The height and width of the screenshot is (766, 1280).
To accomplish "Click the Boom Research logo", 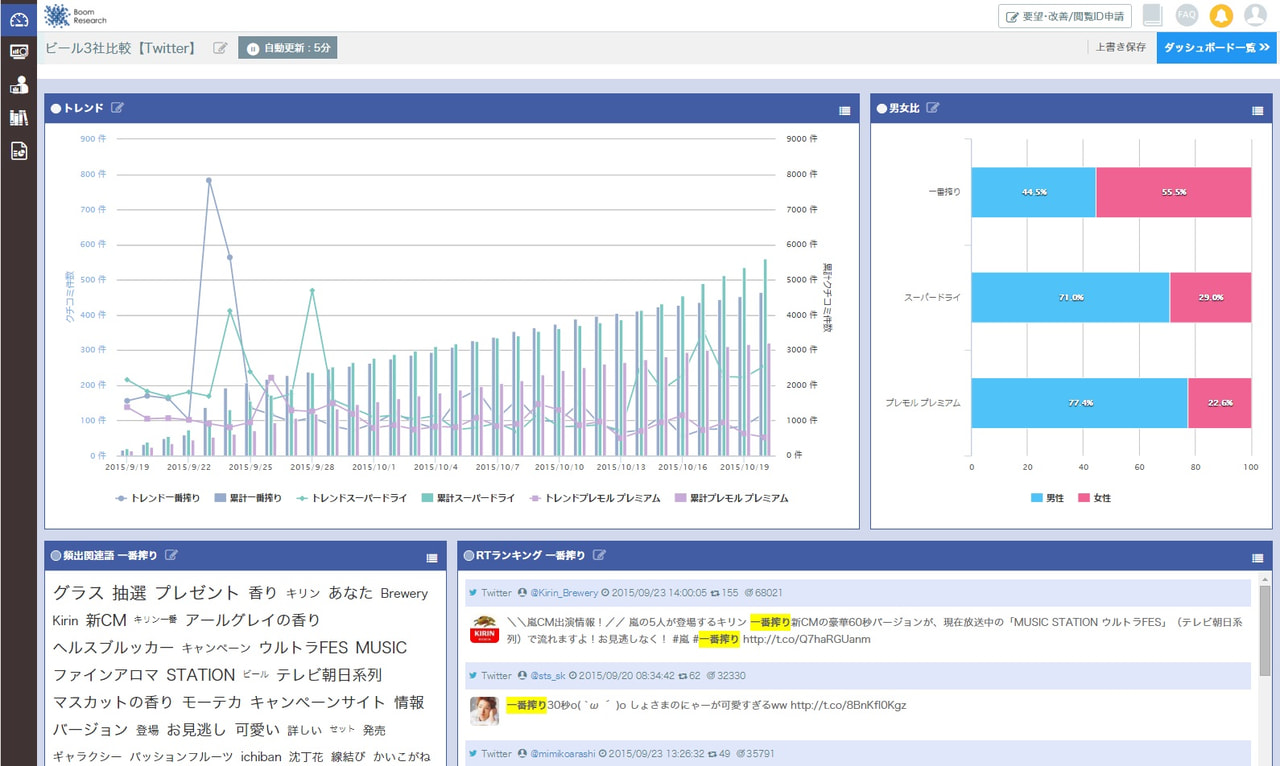I will 75,15.
